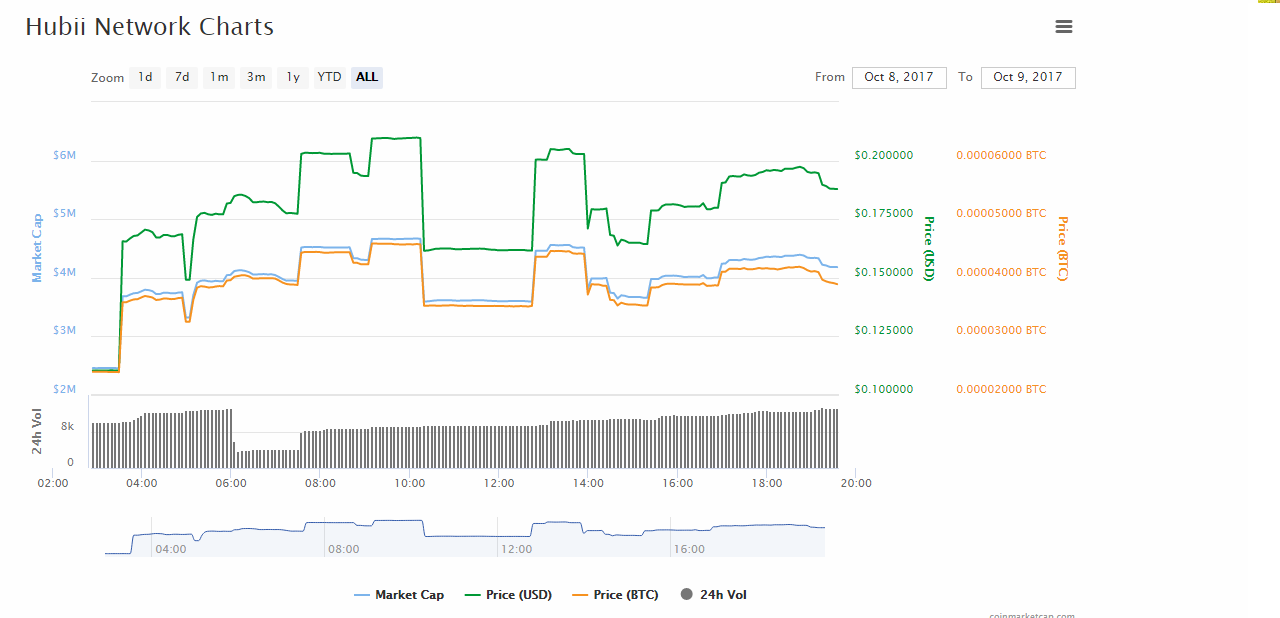Toggle Price (USD) series in legend
This screenshot has height=618, width=1280.
[x=508, y=595]
